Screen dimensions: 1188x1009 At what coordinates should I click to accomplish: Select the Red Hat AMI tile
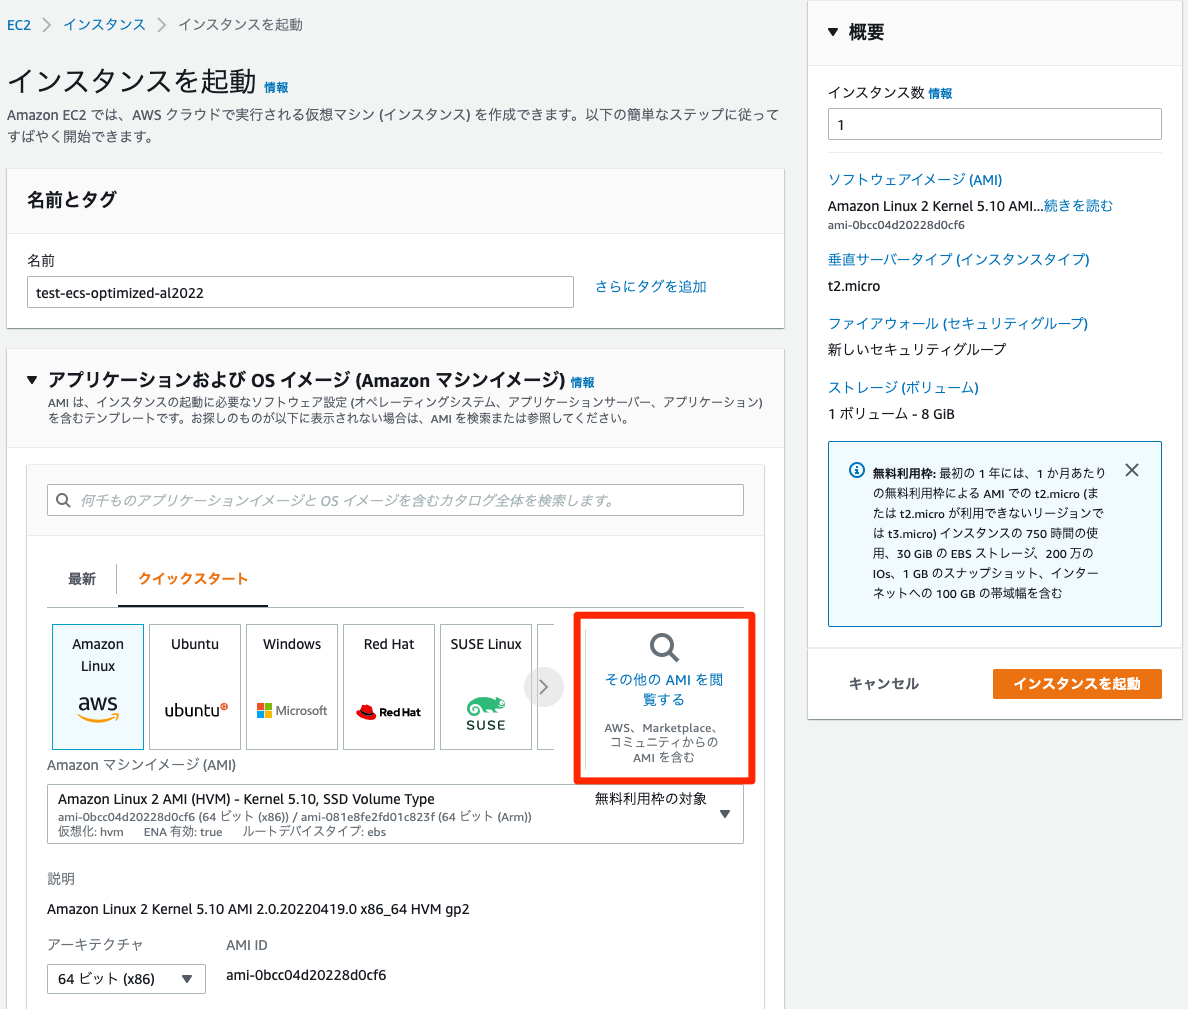388,686
